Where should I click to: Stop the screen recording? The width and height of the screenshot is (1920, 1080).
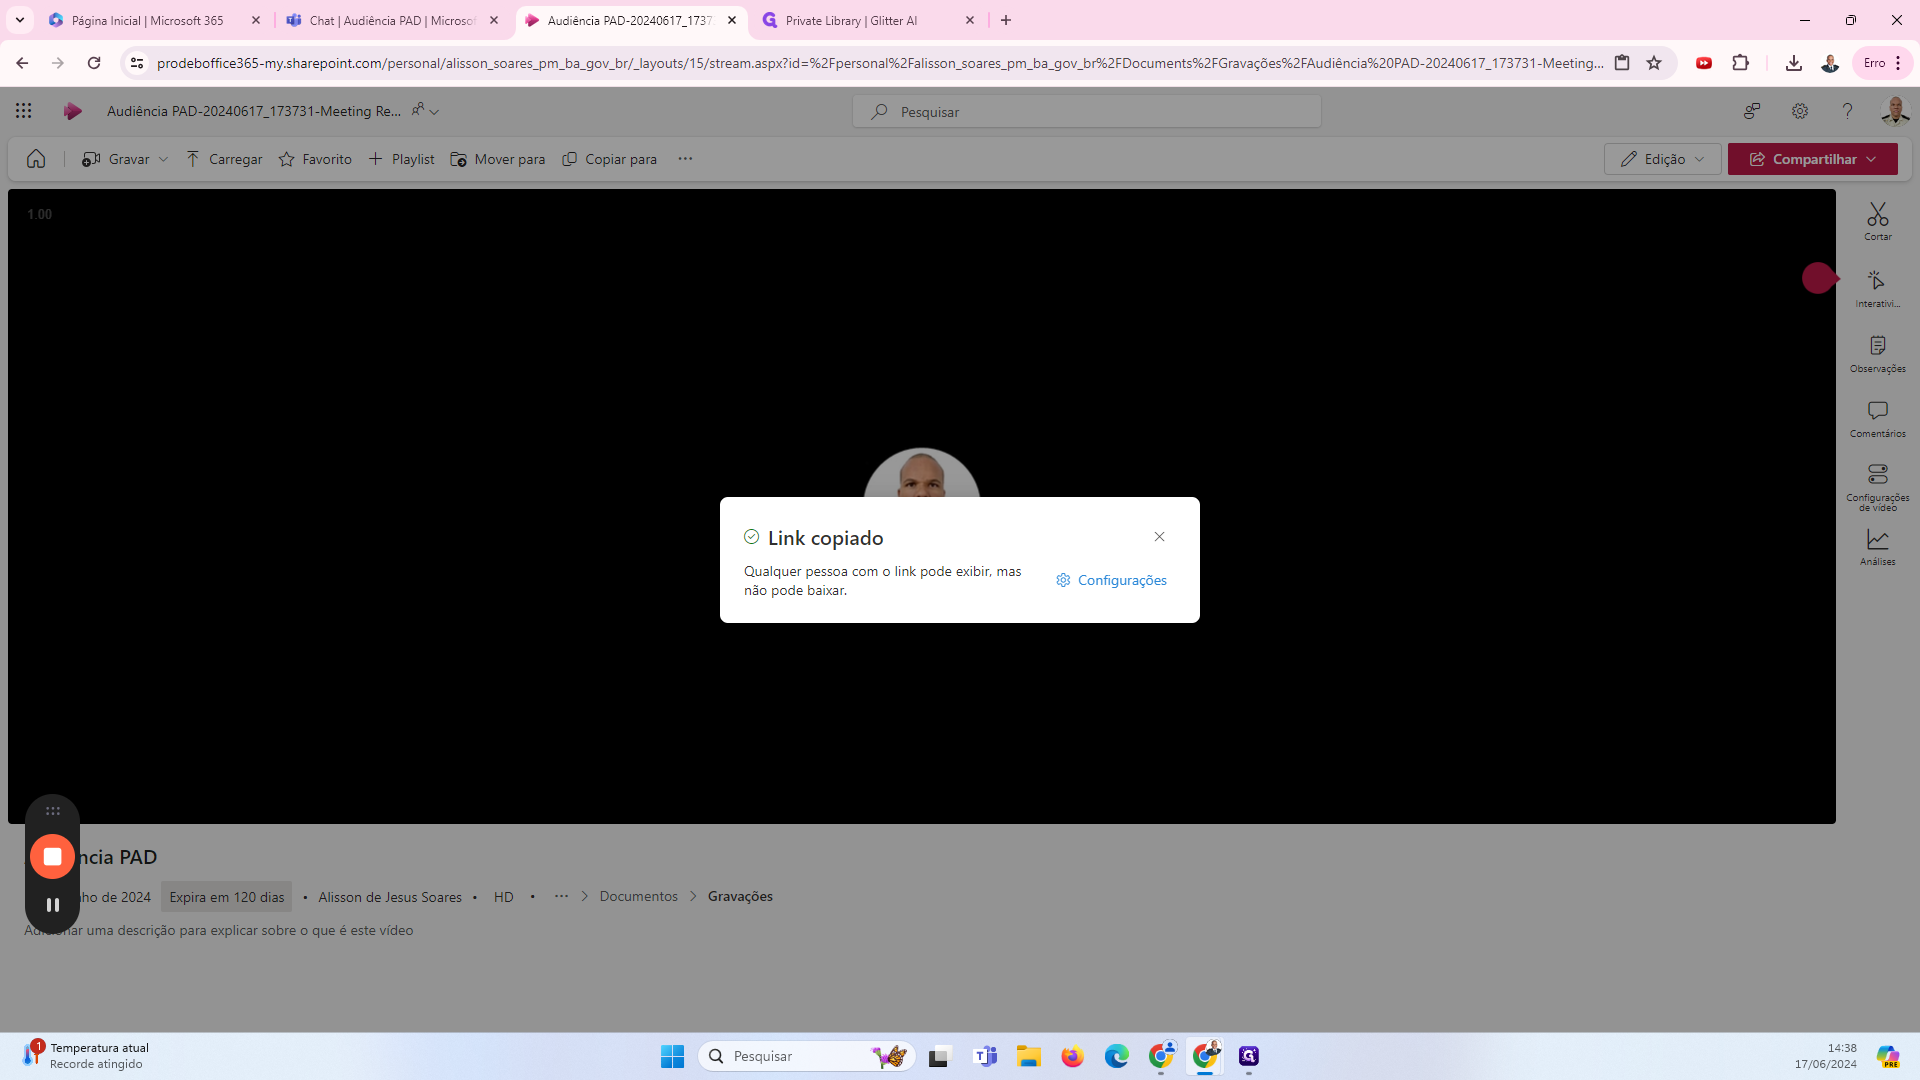click(53, 857)
